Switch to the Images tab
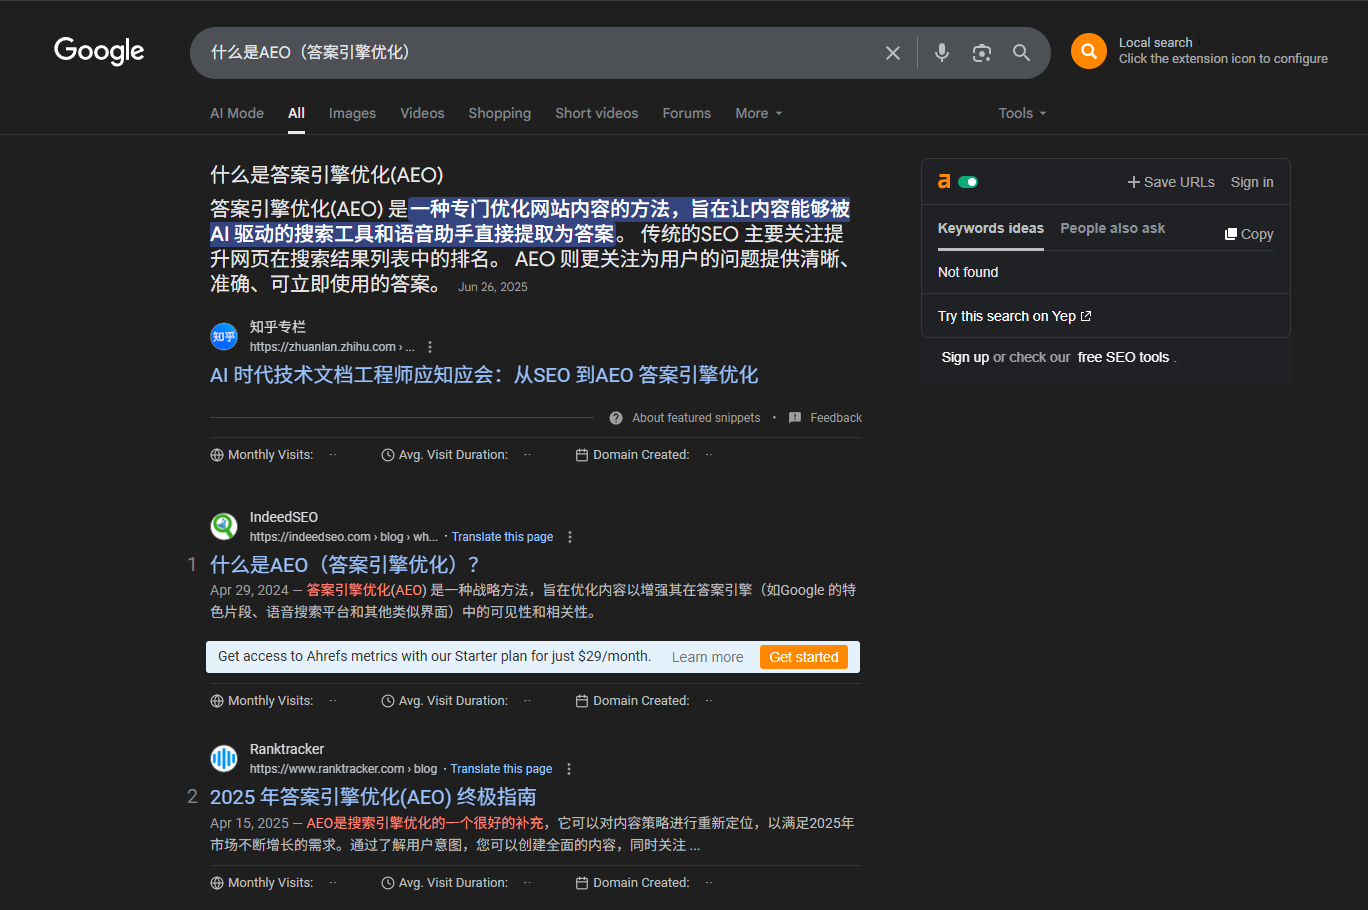This screenshot has width=1368, height=910. click(x=353, y=113)
